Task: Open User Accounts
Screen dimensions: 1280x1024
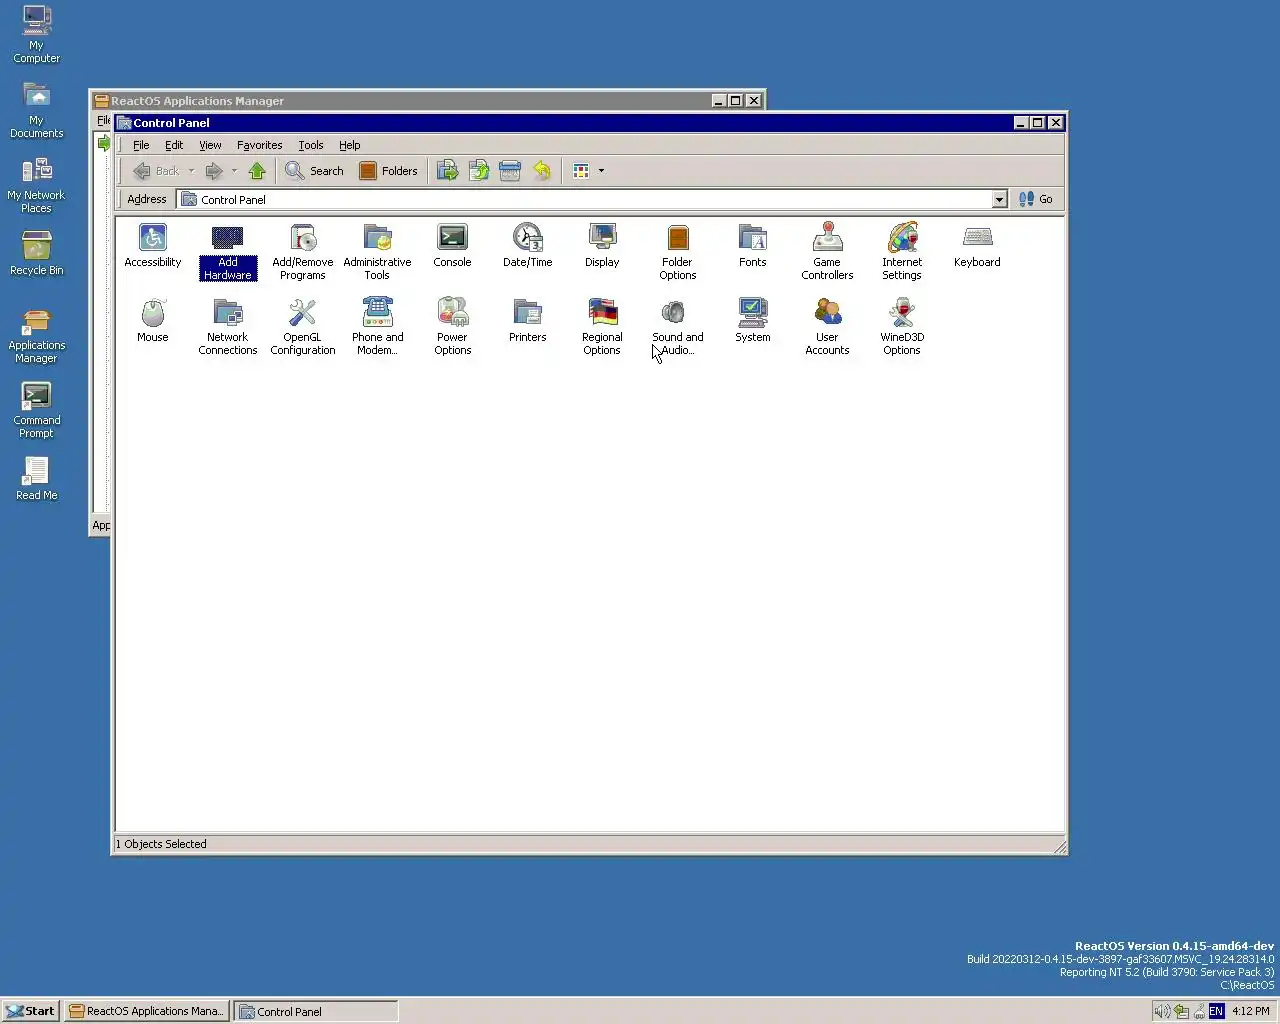Action: click(827, 327)
